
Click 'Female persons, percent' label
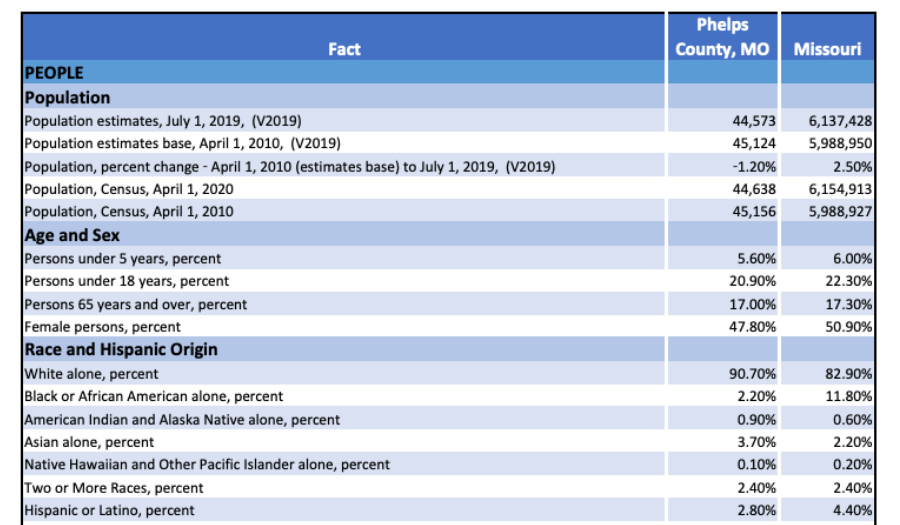tap(103, 327)
